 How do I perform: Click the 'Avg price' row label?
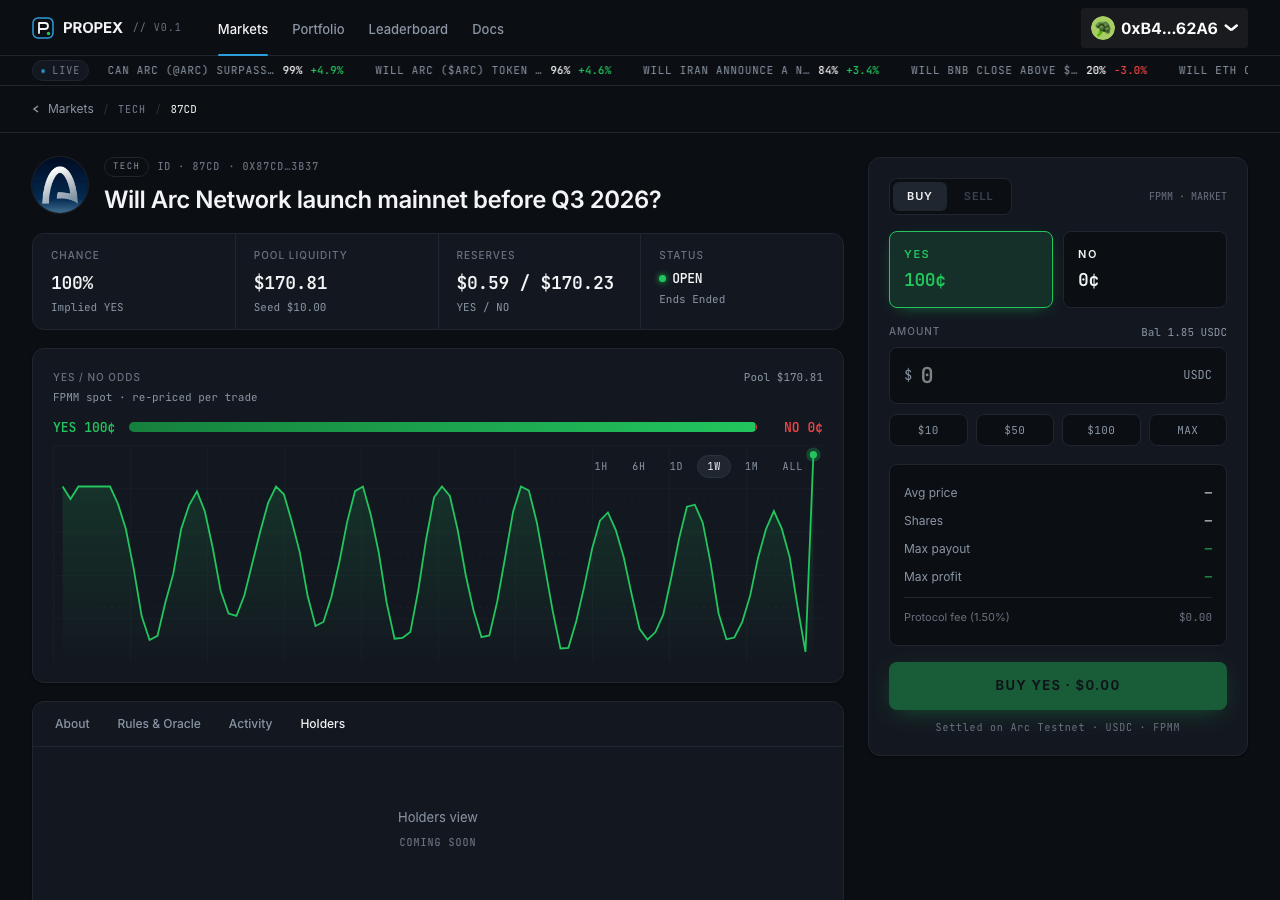click(931, 493)
